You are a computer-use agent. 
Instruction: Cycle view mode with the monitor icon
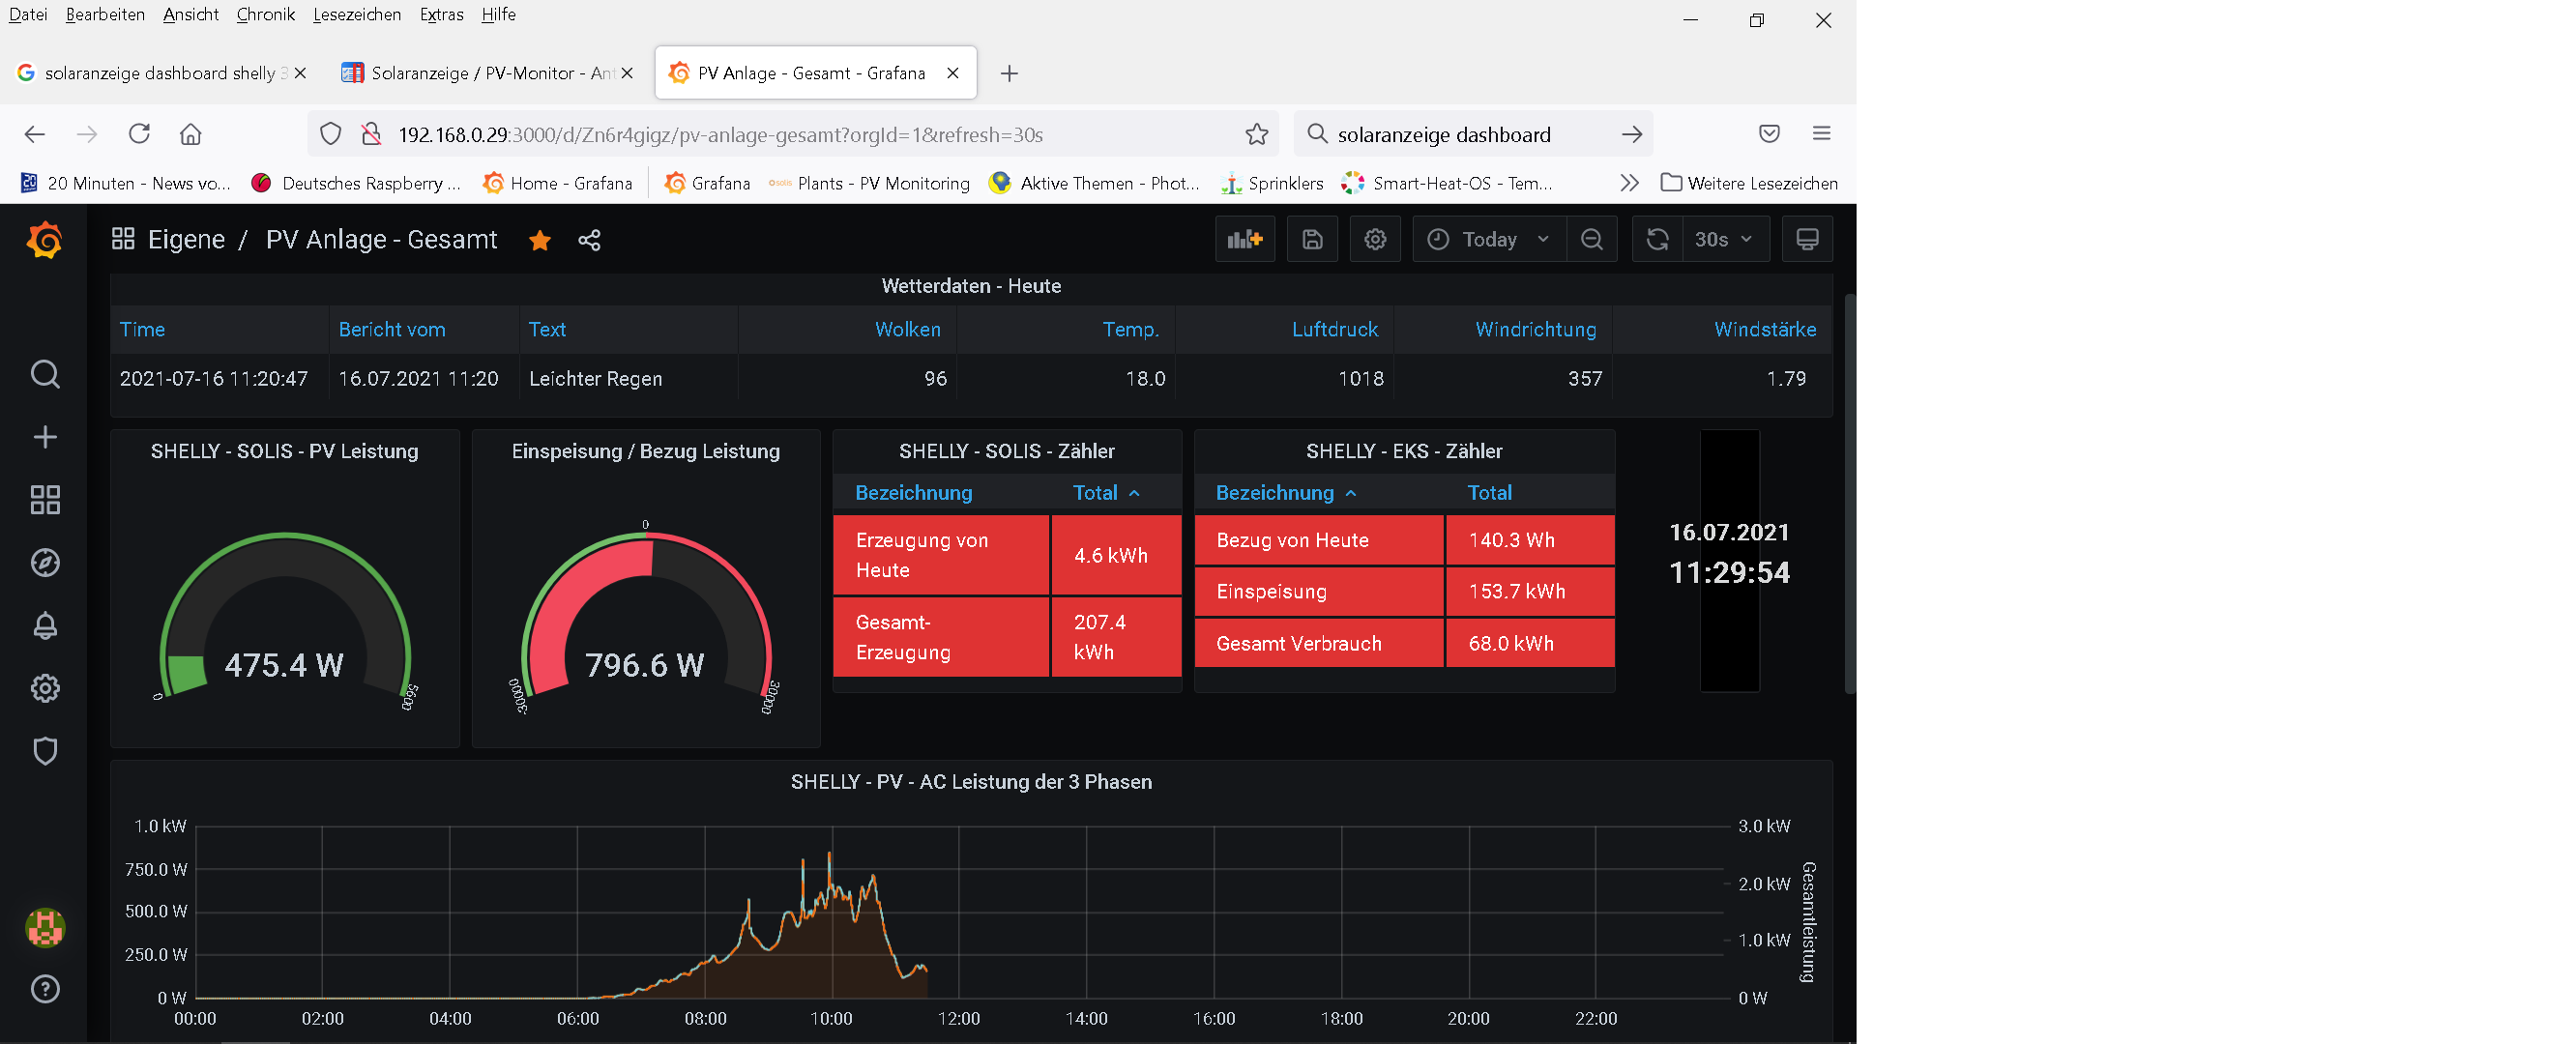pyautogui.click(x=1806, y=240)
